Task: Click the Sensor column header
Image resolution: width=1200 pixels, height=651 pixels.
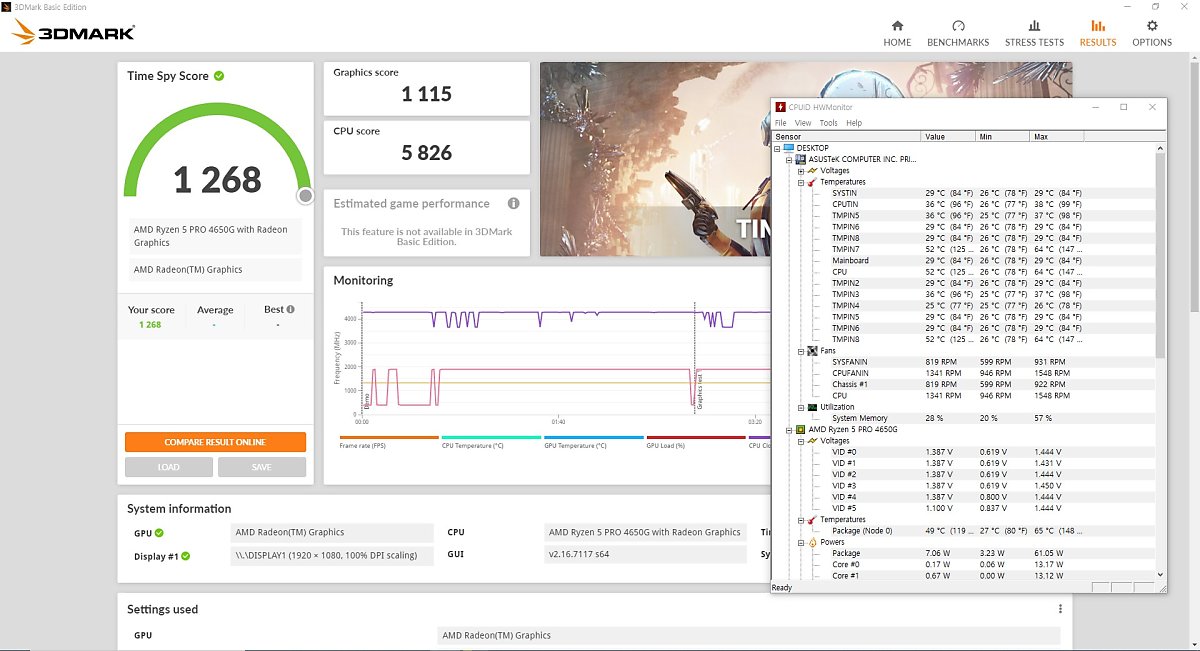Action: click(846, 136)
